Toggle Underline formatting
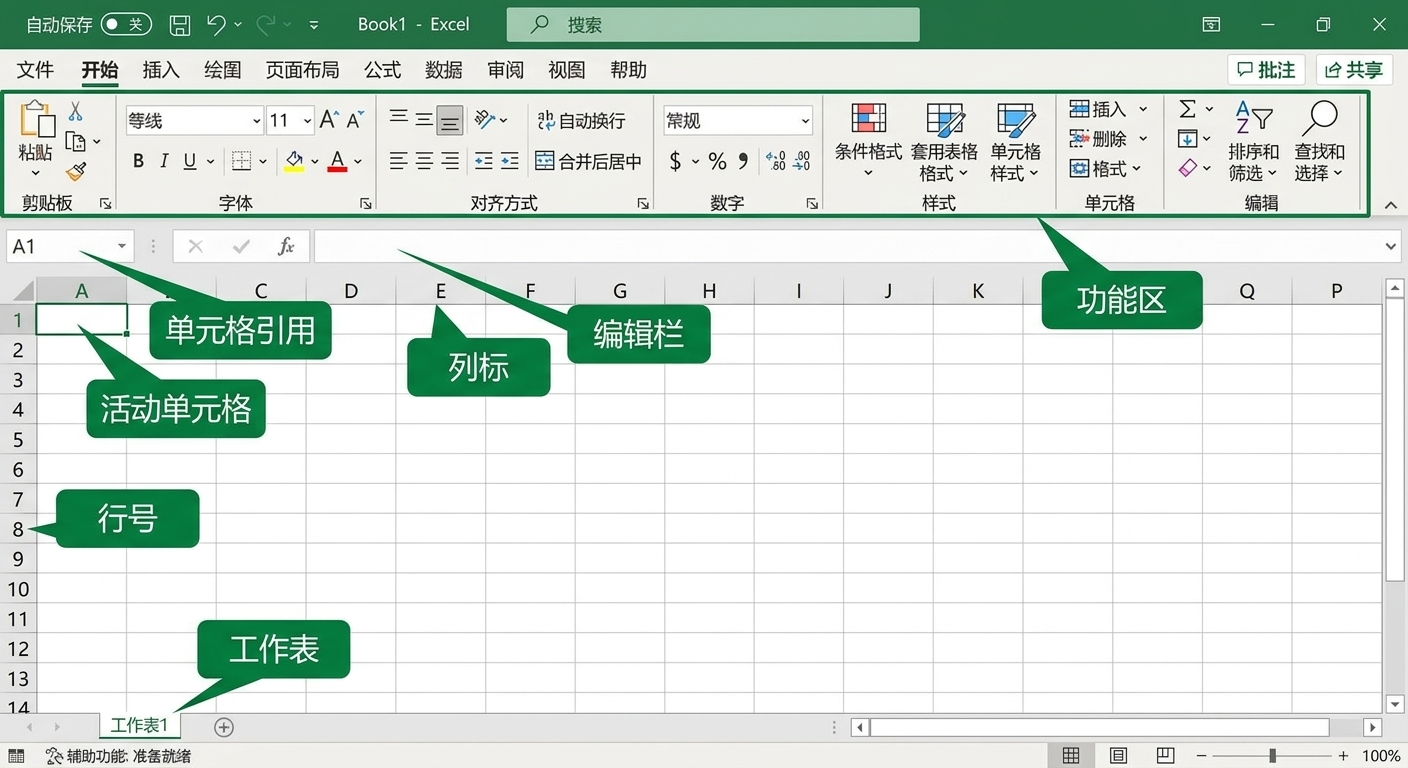The height and width of the screenshot is (768, 1408). coord(189,161)
